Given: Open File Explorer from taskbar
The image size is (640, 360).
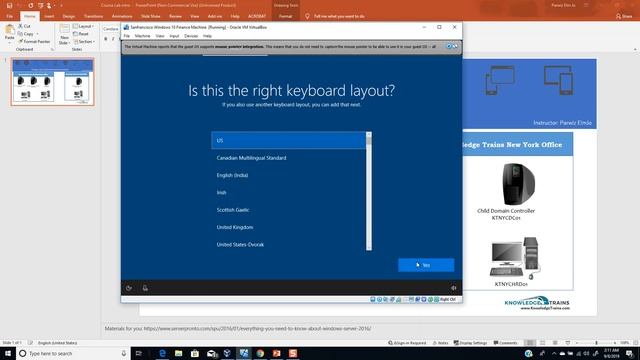Looking at the screenshot, I should click(179, 353).
